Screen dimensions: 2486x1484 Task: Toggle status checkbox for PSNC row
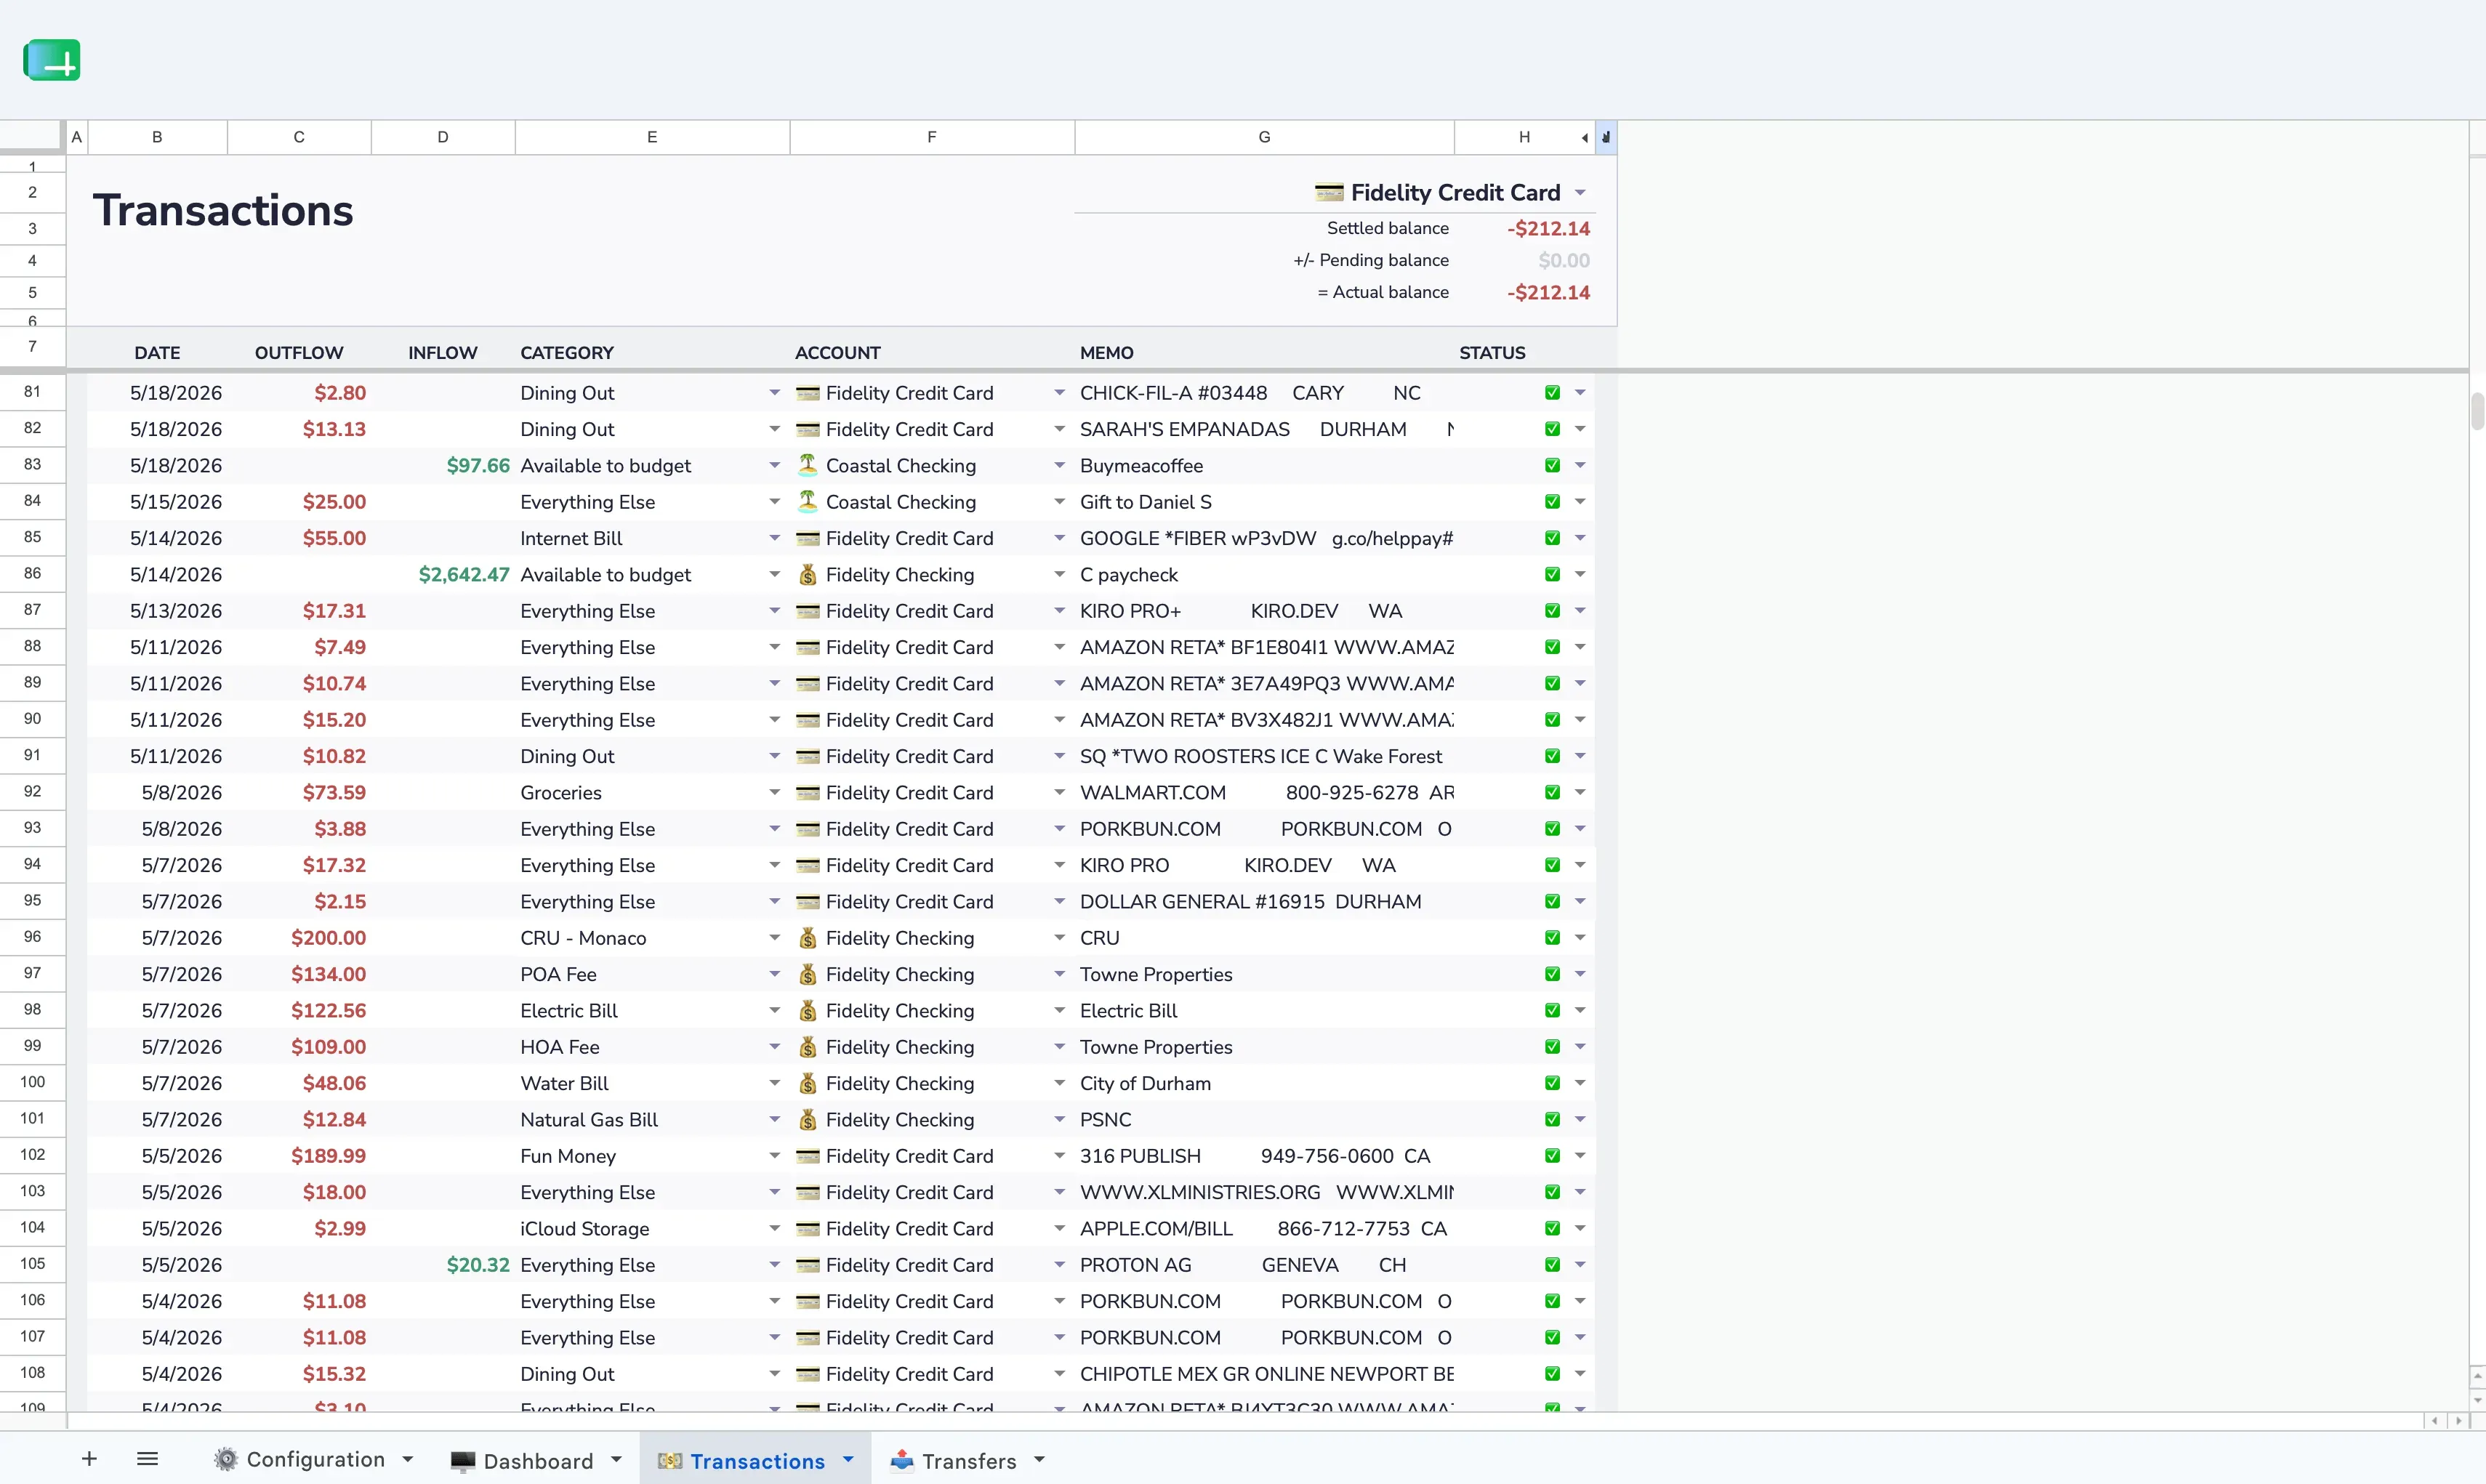click(1552, 1119)
